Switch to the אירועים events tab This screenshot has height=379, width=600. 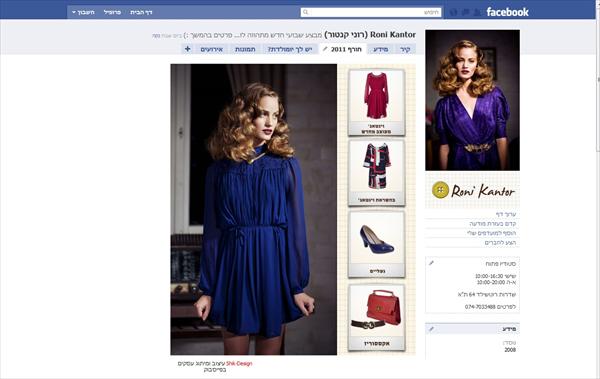pyautogui.click(x=212, y=49)
